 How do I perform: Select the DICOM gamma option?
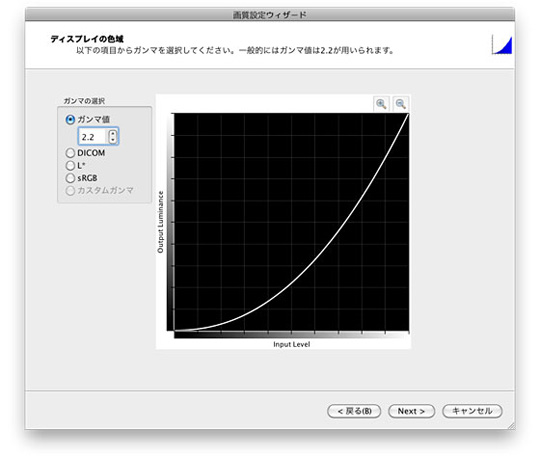point(70,153)
